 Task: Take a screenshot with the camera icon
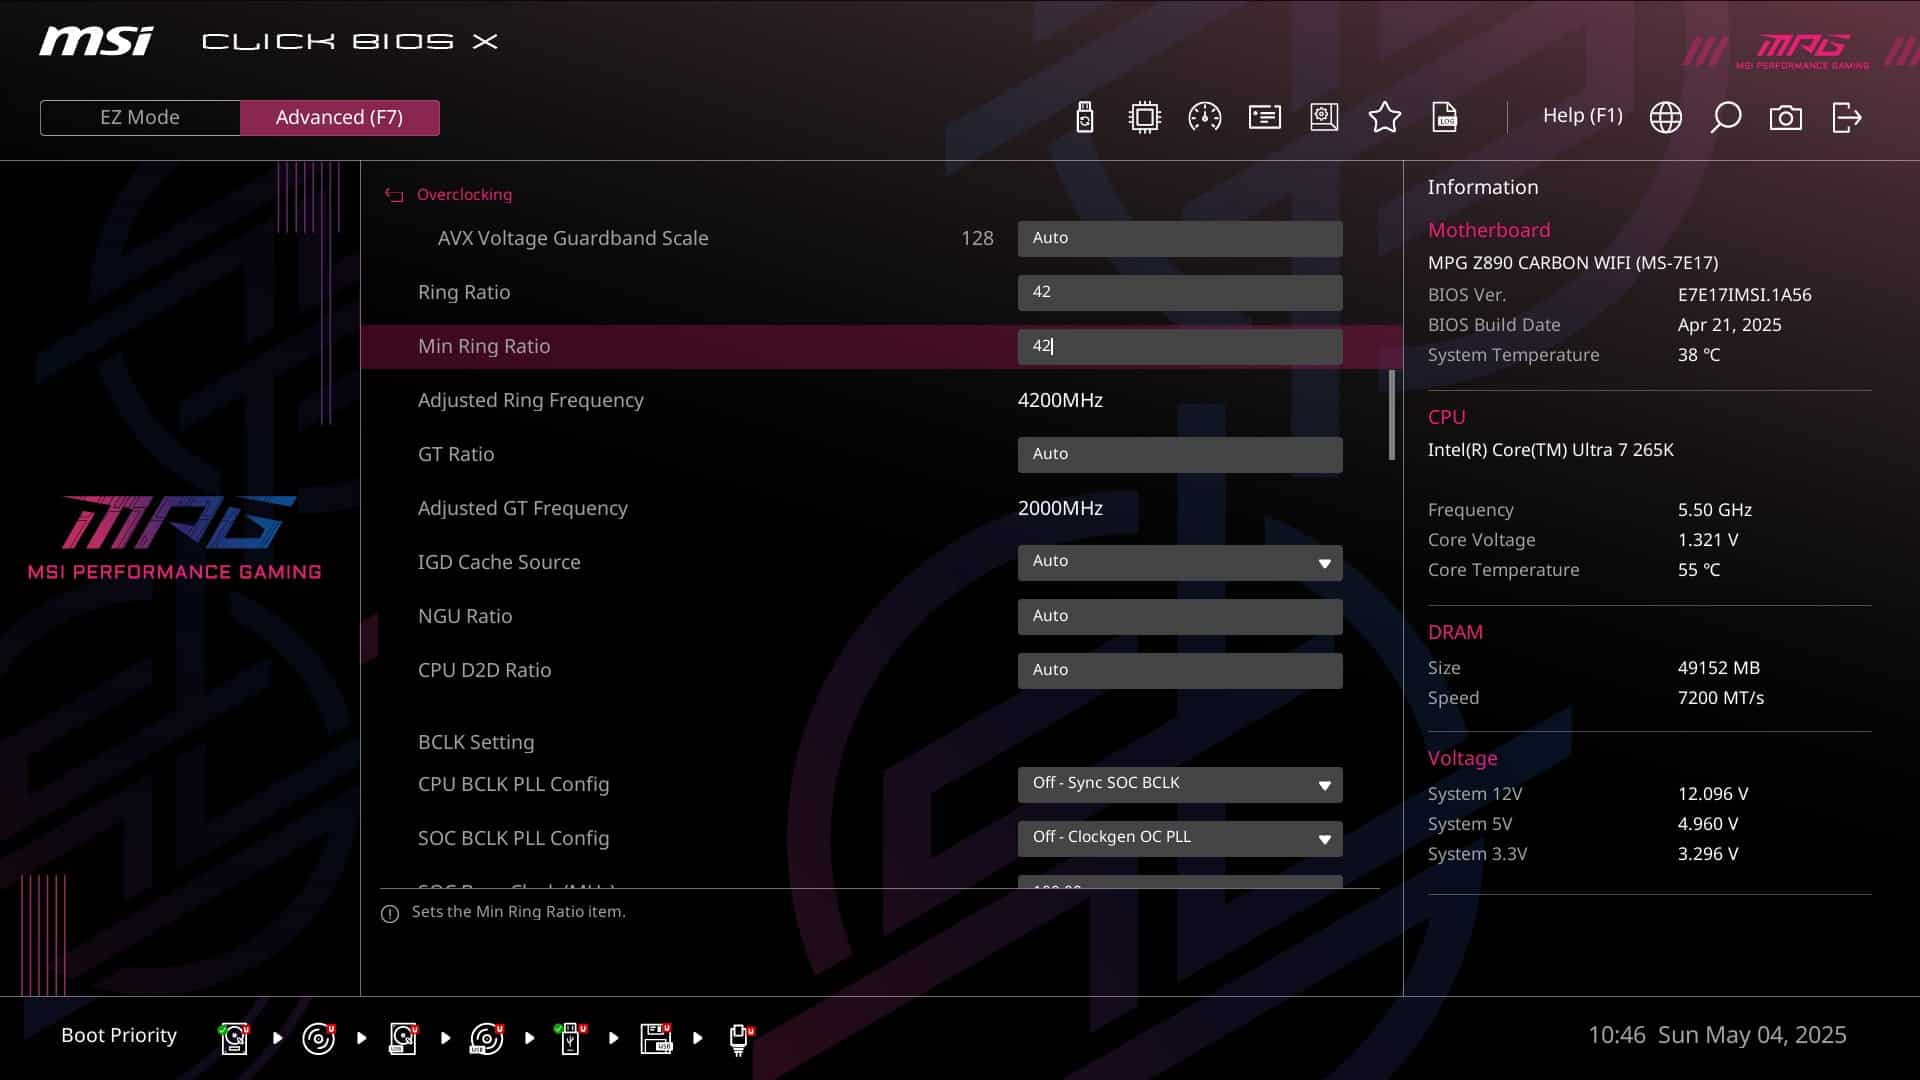[1786, 118]
